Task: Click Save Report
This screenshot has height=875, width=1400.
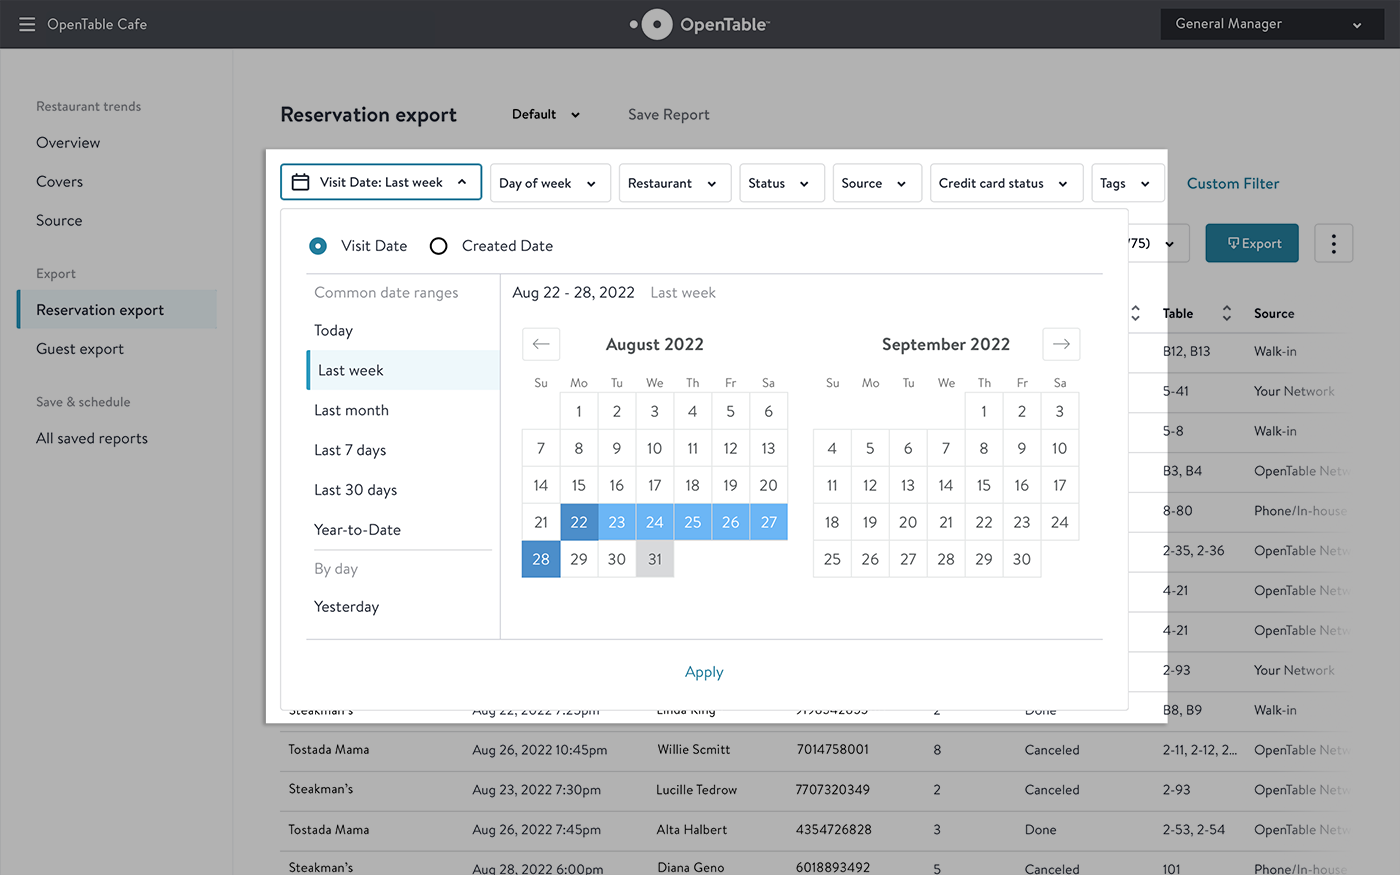Action: (x=669, y=115)
